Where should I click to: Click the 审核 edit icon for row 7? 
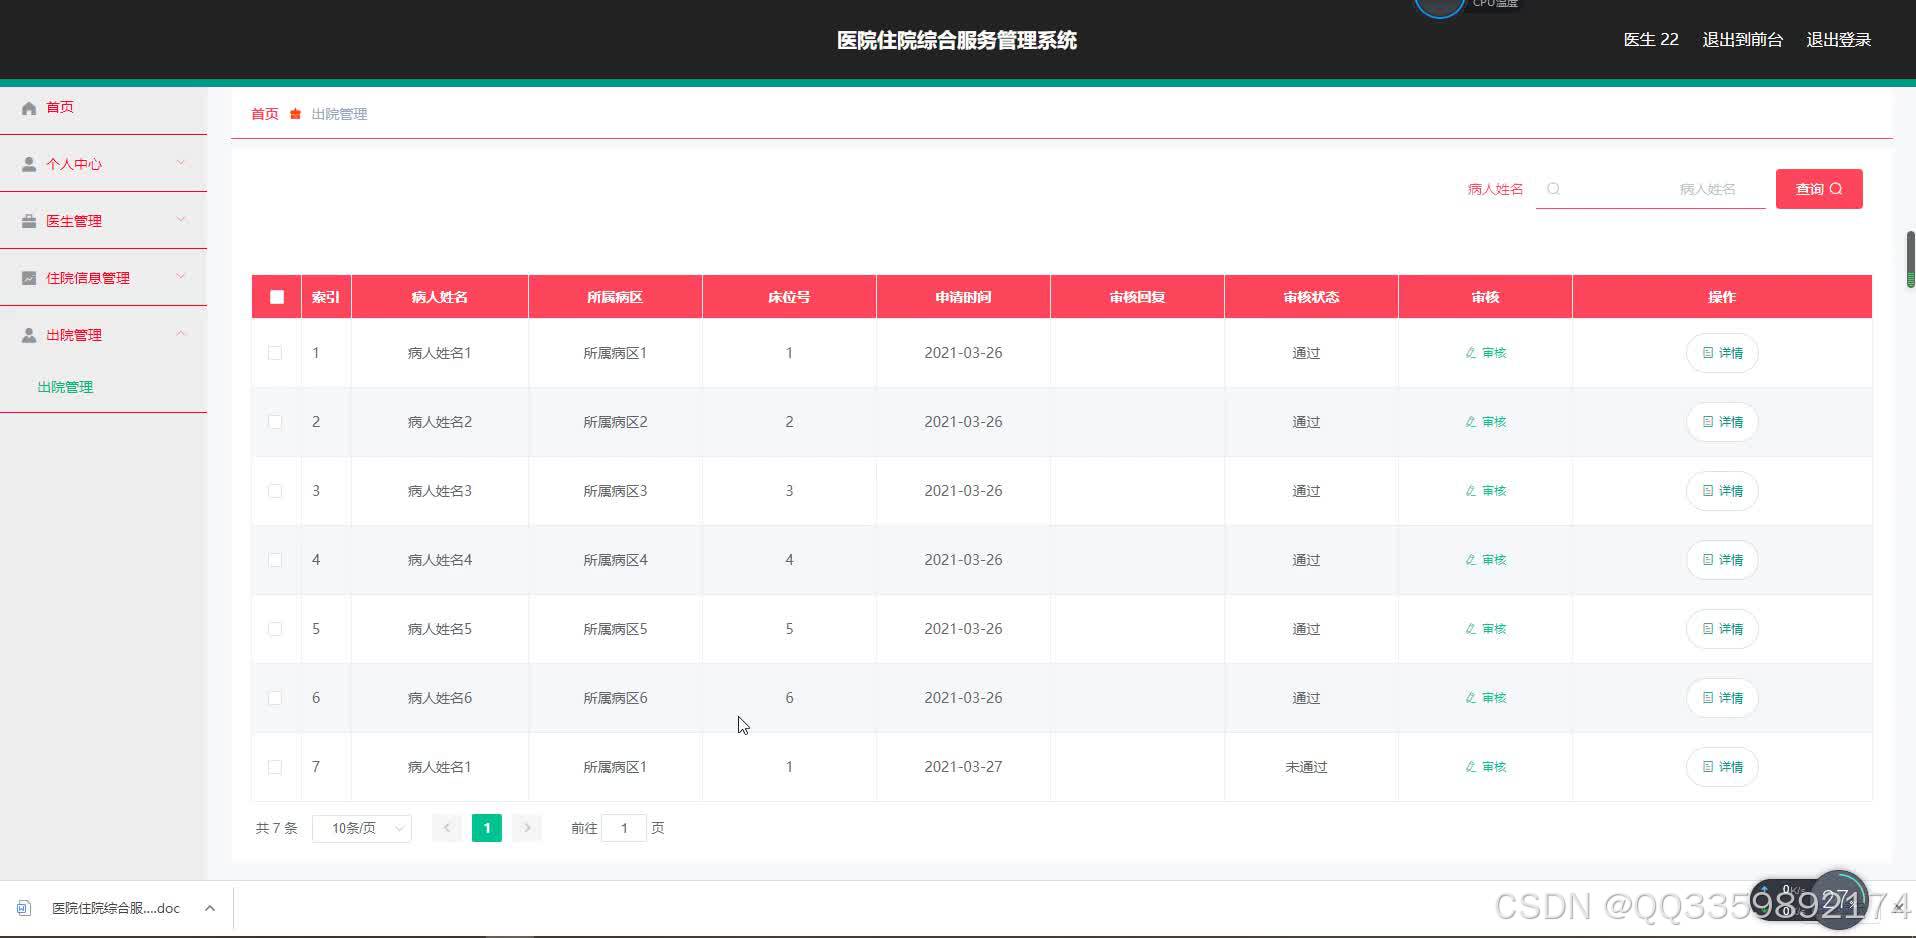pyautogui.click(x=1470, y=767)
